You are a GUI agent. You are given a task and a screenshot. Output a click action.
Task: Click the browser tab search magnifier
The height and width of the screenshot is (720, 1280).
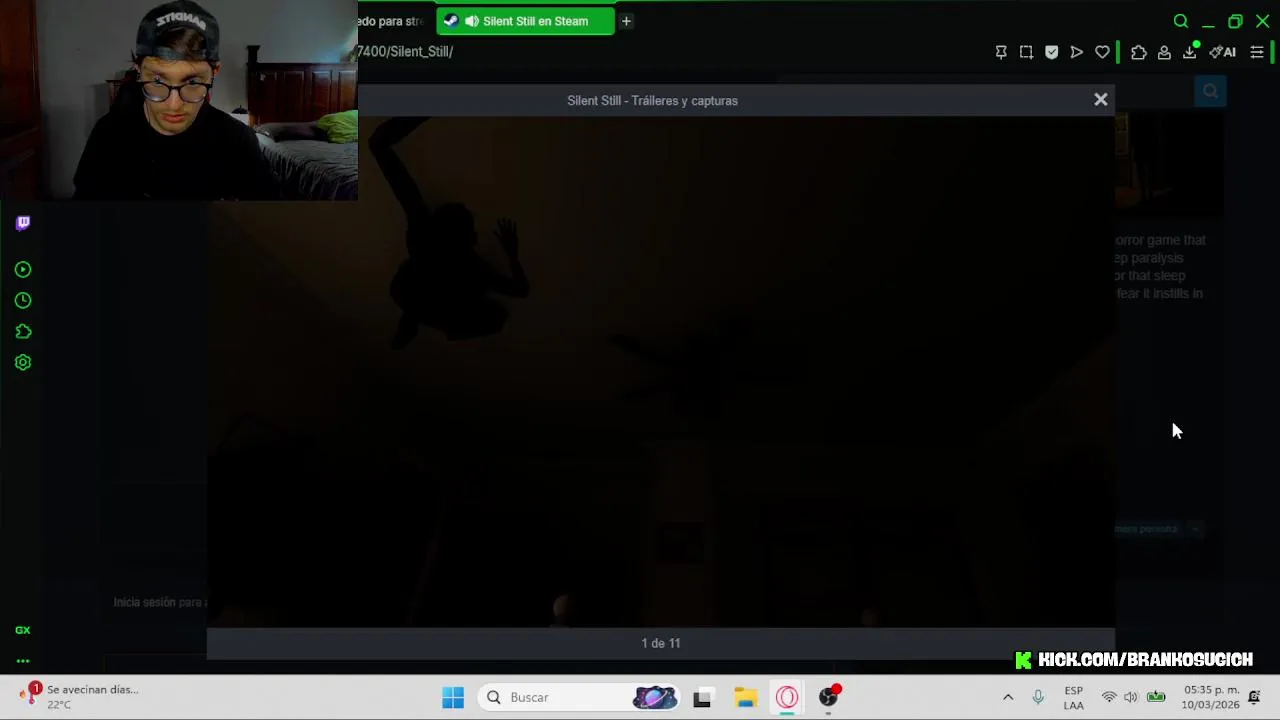1181,21
